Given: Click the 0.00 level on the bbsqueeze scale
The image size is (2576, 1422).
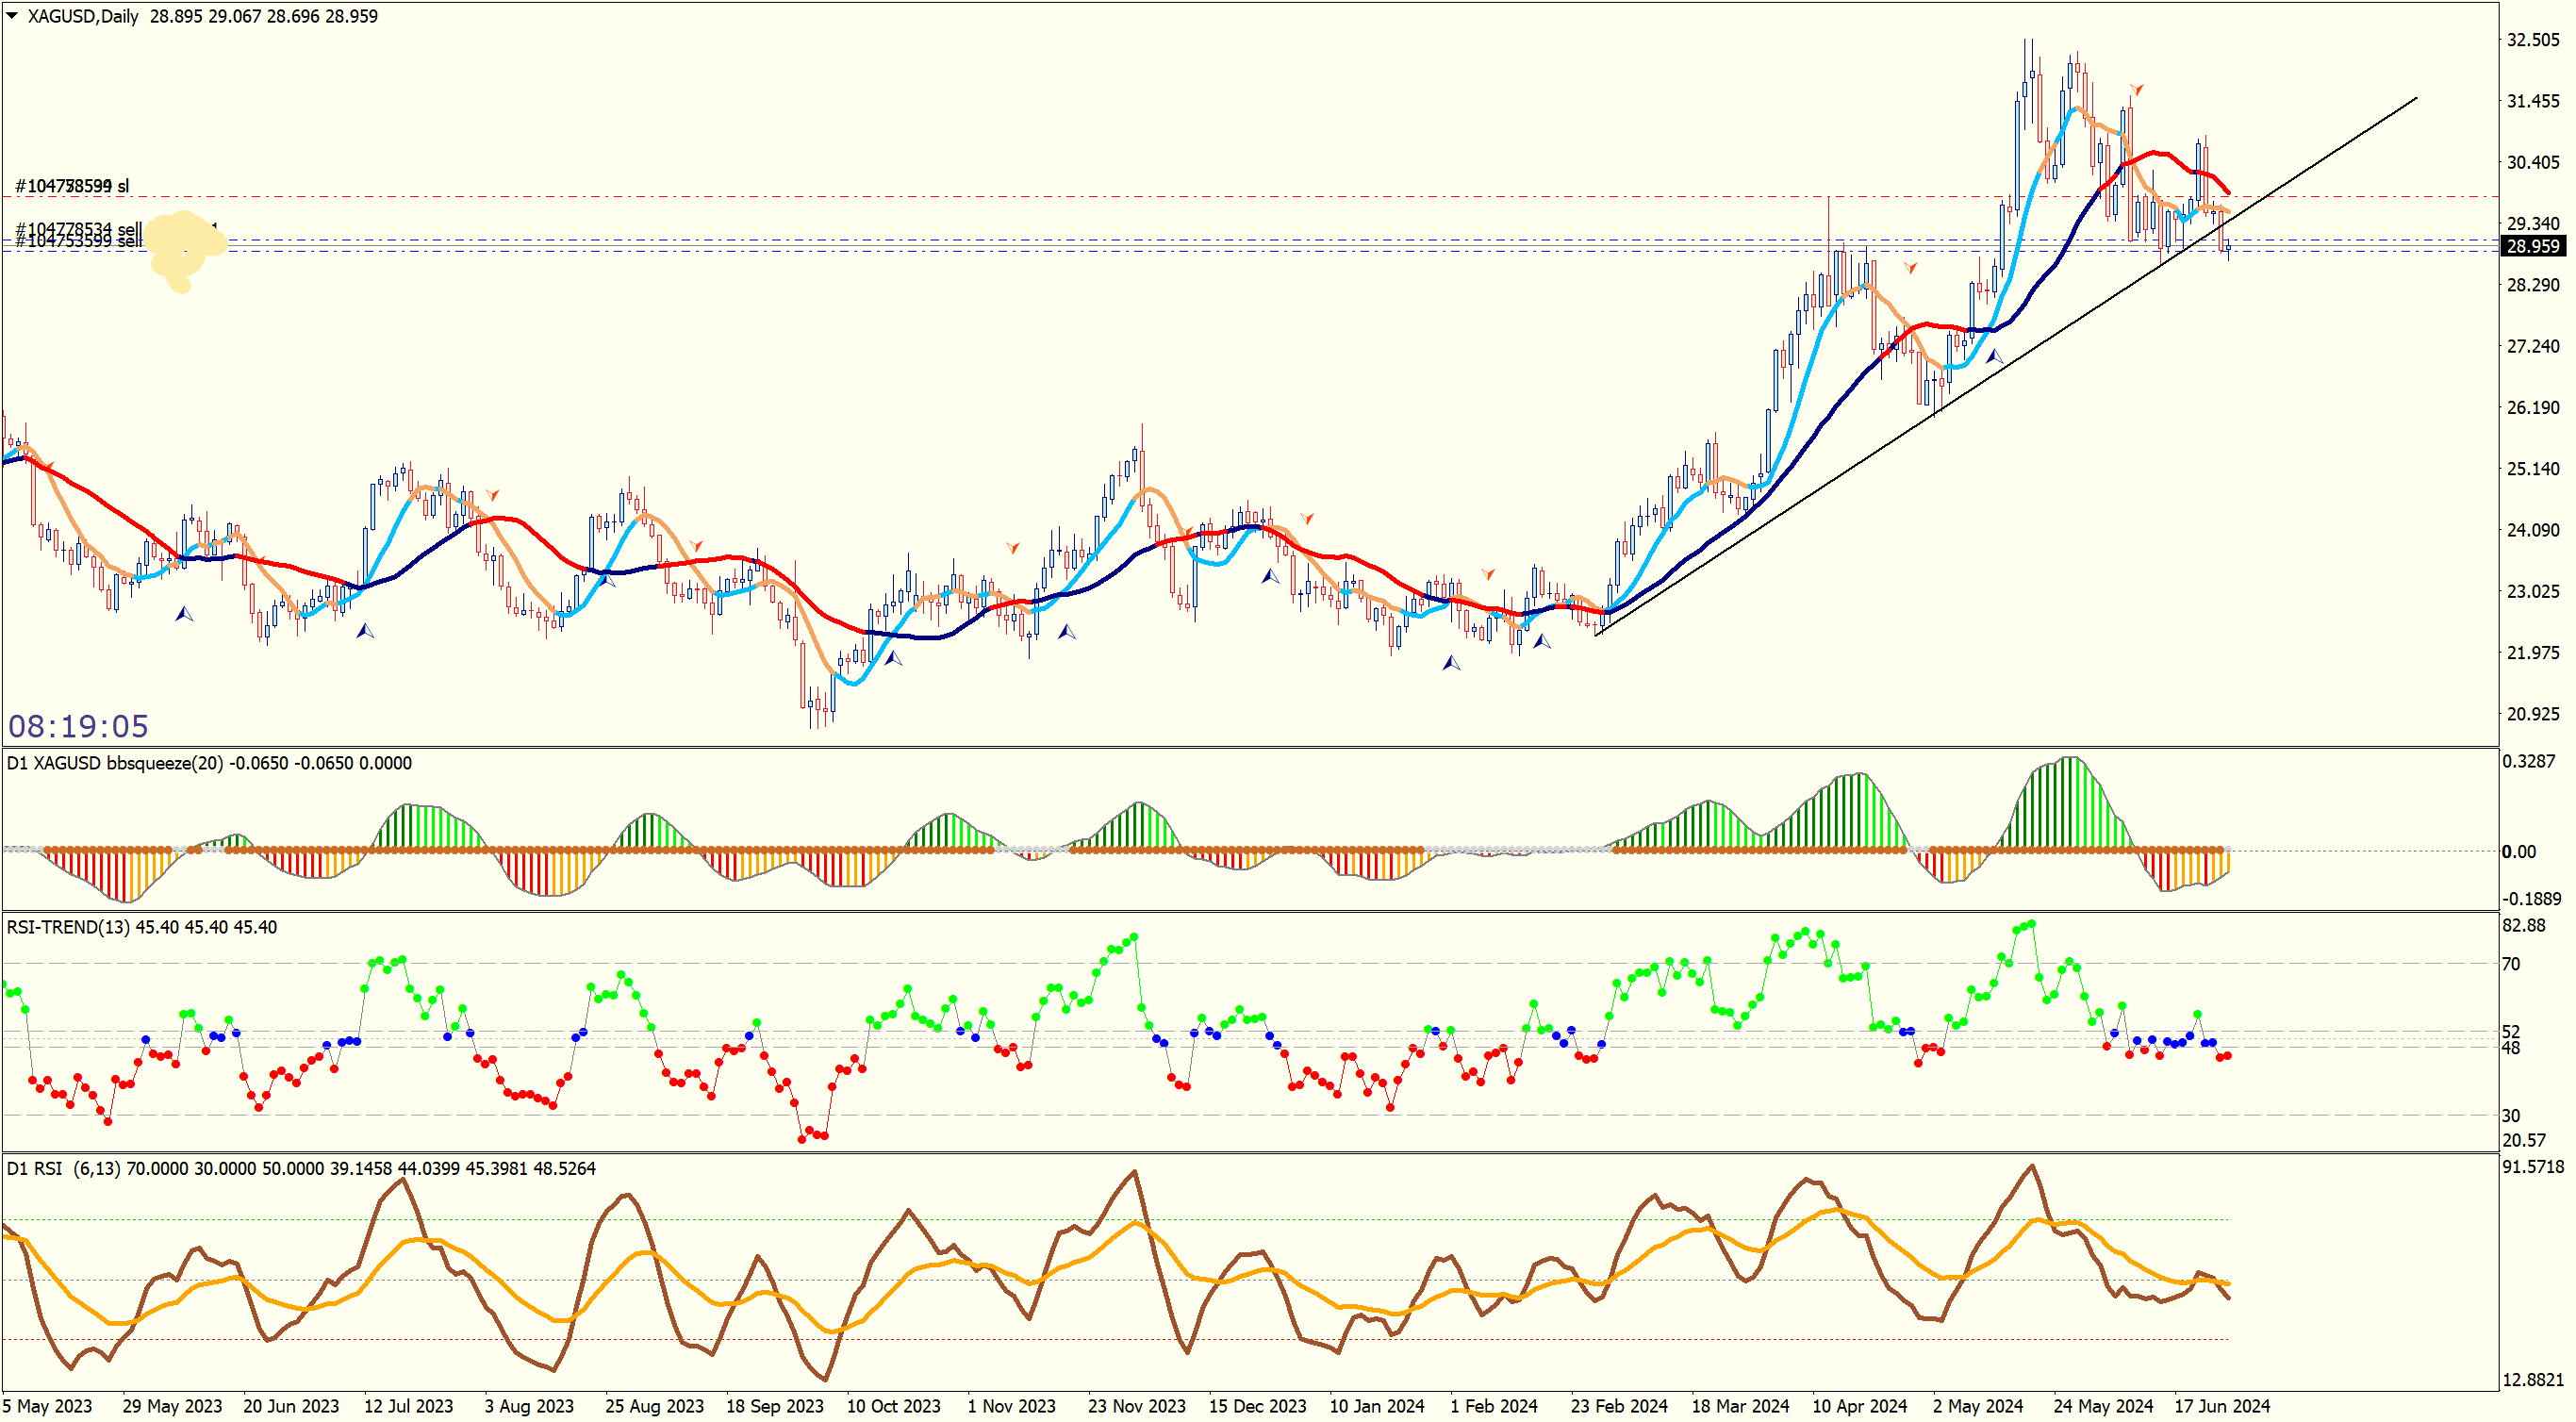Looking at the screenshot, I should click(2518, 852).
